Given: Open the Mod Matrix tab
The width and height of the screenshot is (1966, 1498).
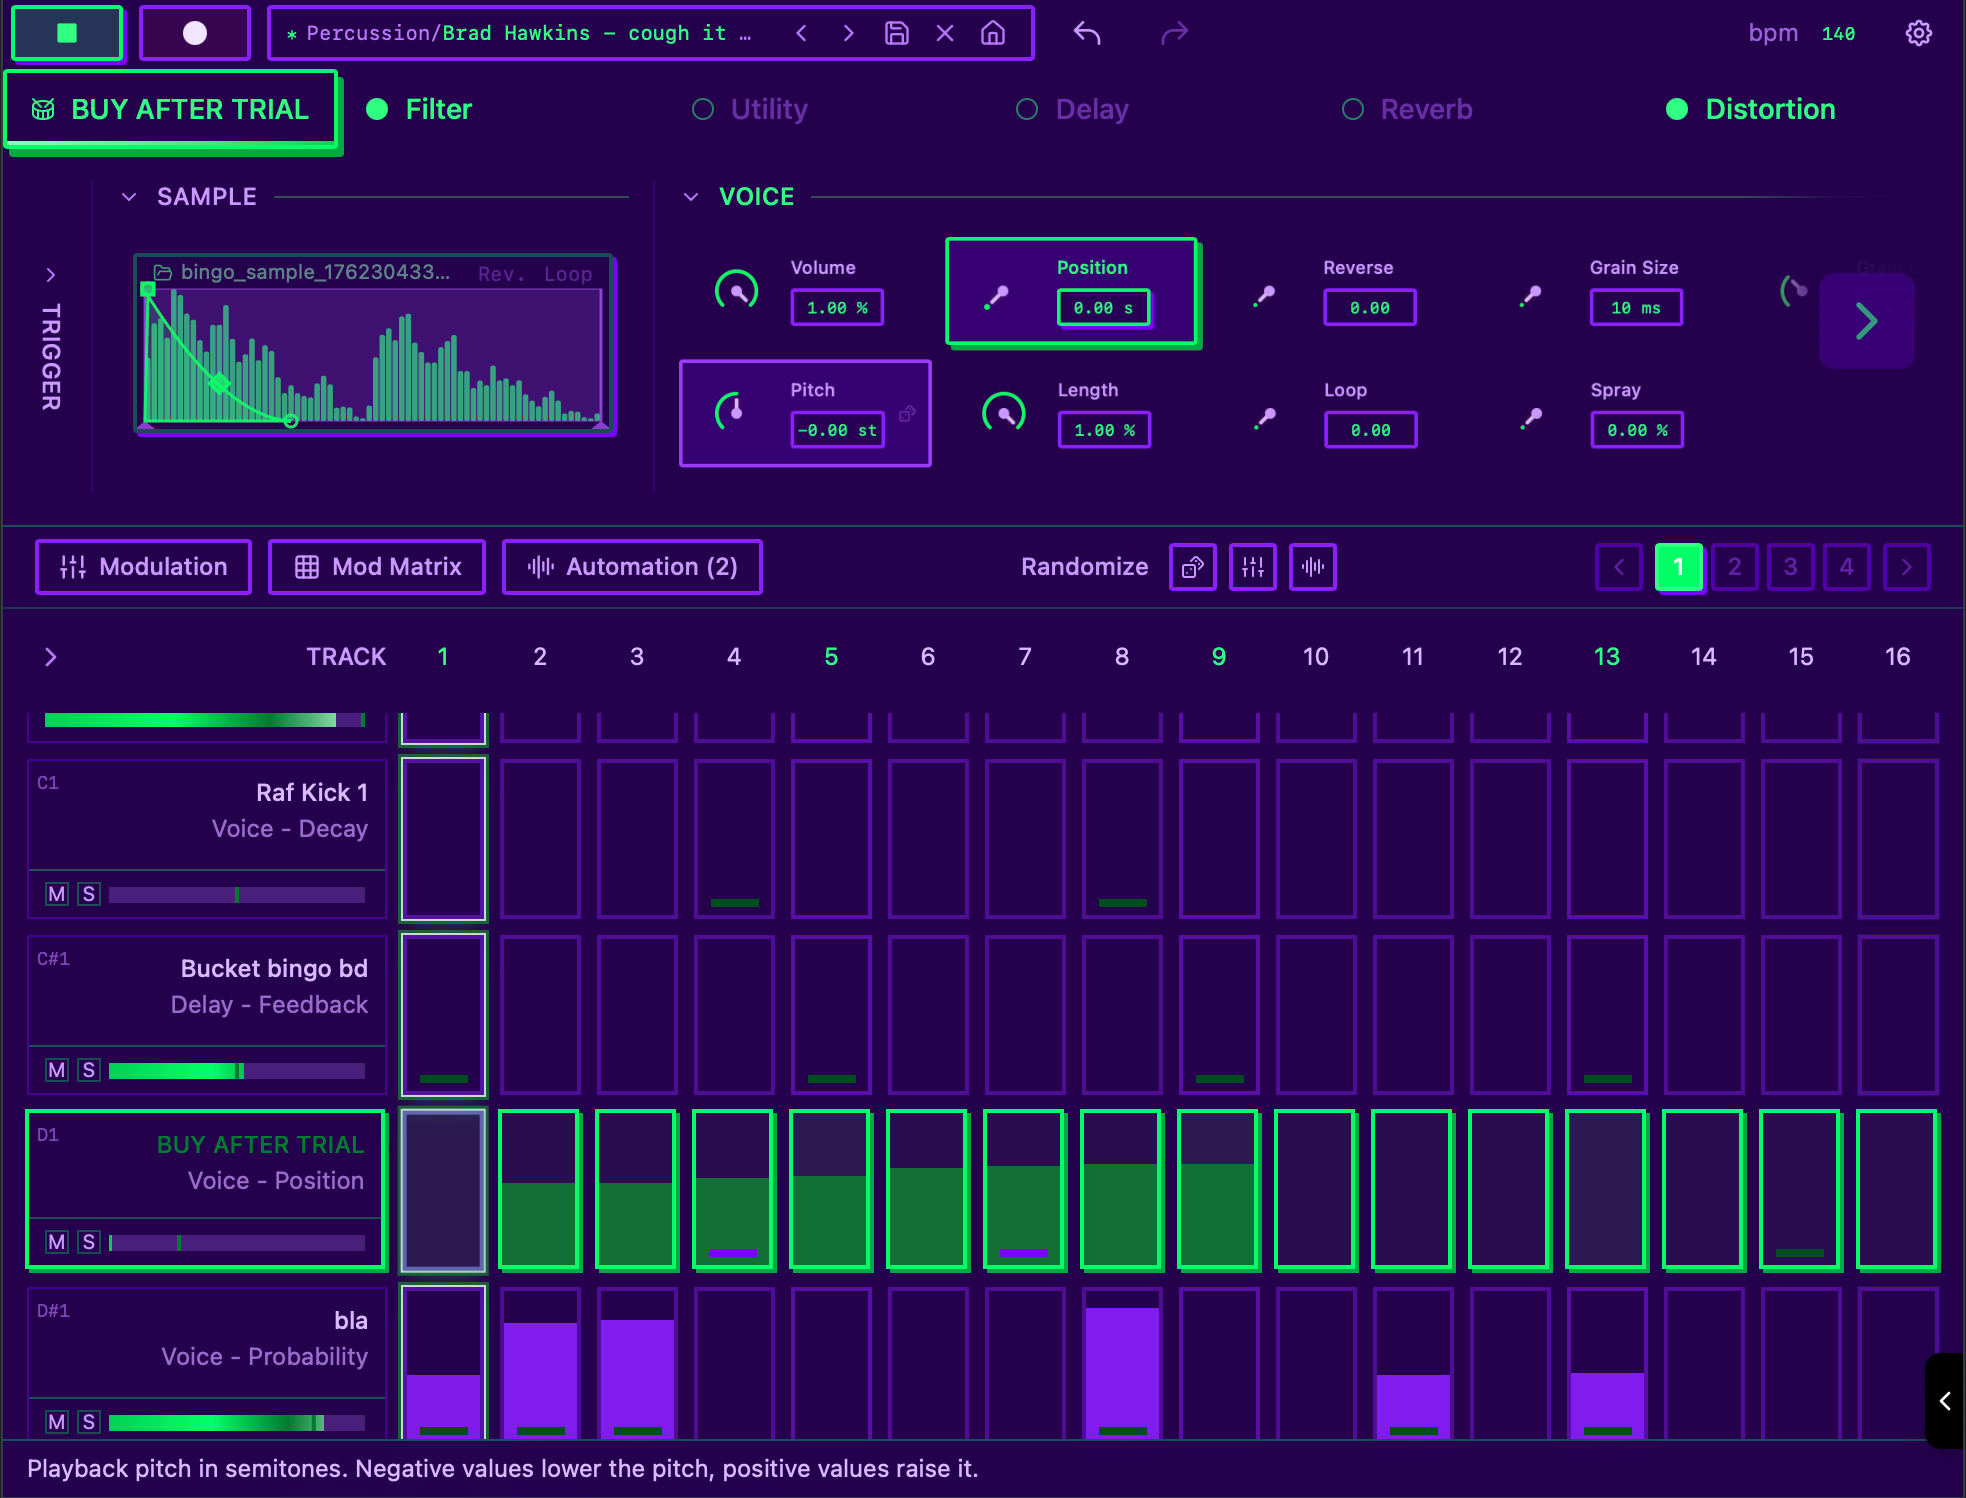Looking at the screenshot, I should pos(377,567).
